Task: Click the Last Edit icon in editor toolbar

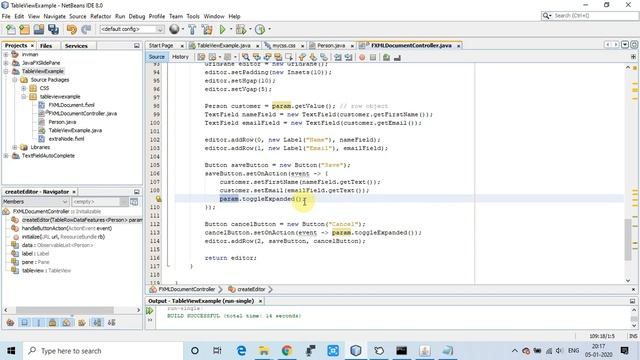Action: point(201,57)
